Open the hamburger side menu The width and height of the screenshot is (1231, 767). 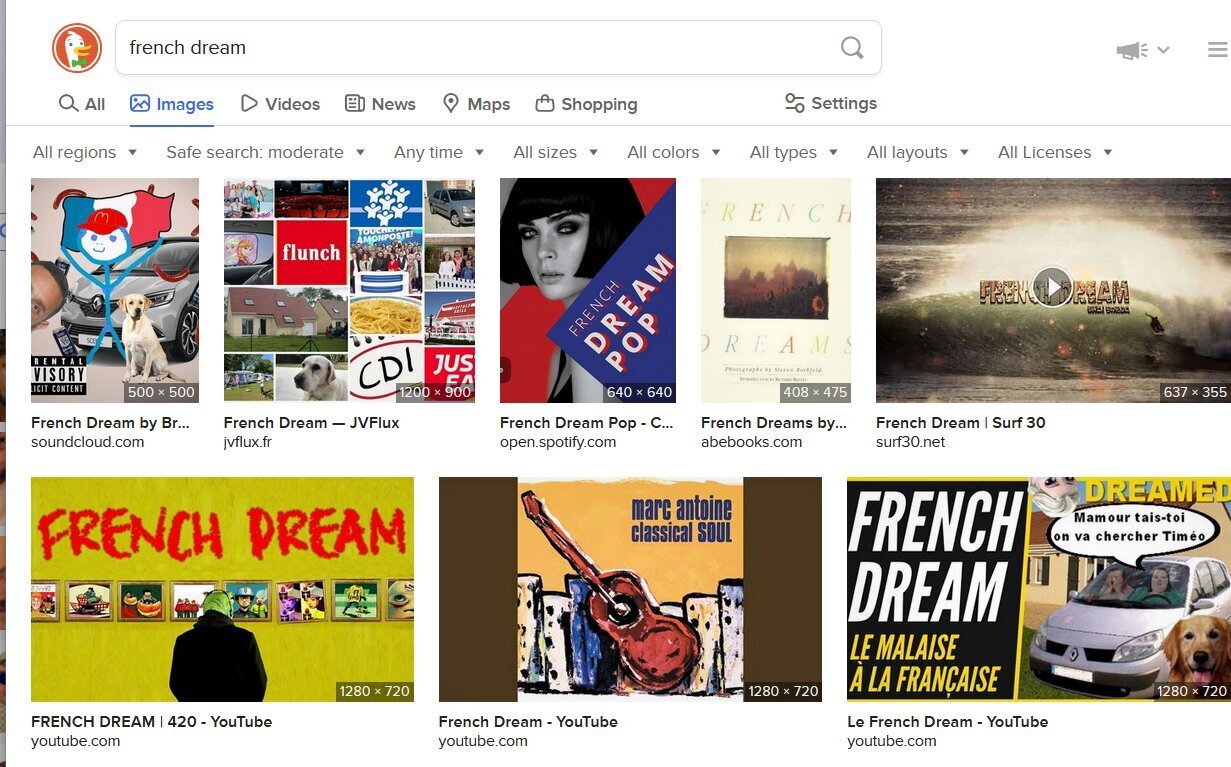pyautogui.click(x=1217, y=50)
